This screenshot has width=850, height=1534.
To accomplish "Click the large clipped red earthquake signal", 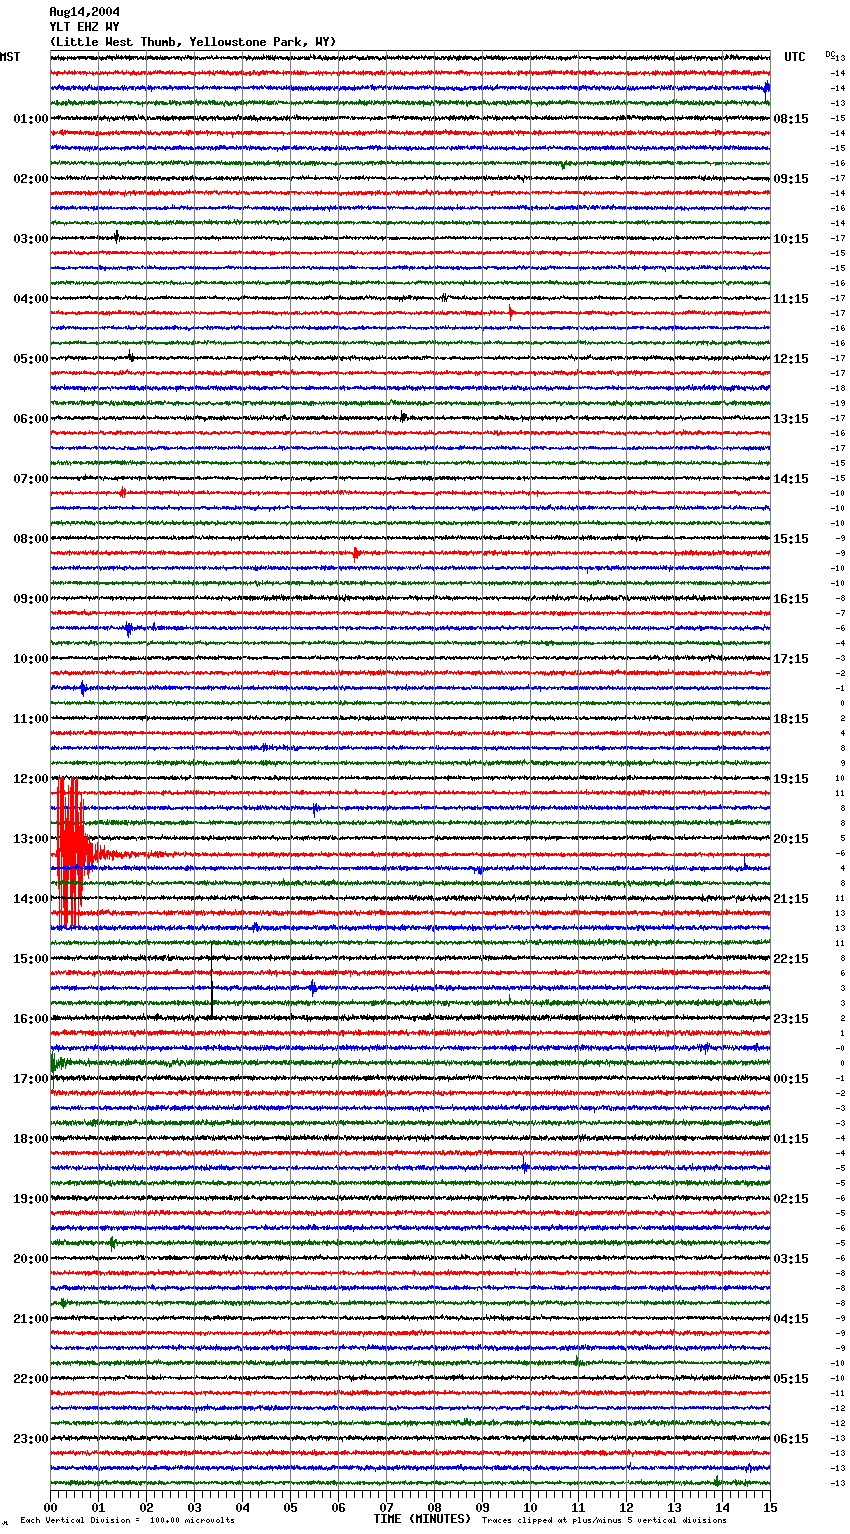I will pyautogui.click(x=72, y=853).
